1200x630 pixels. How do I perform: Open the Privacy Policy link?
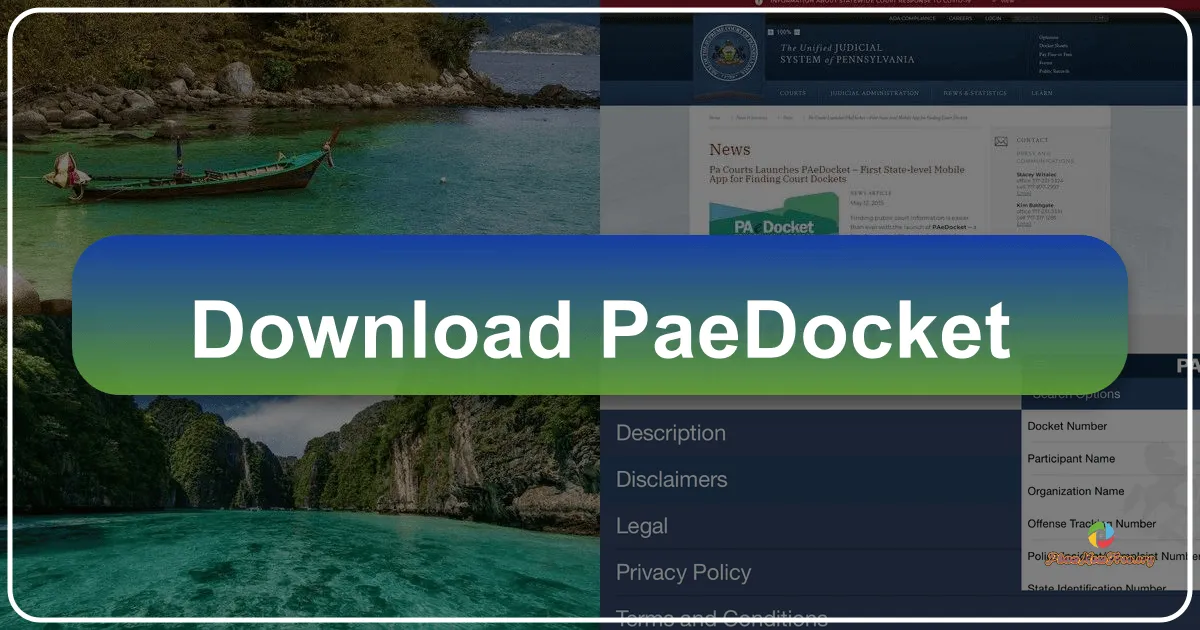click(683, 572)
